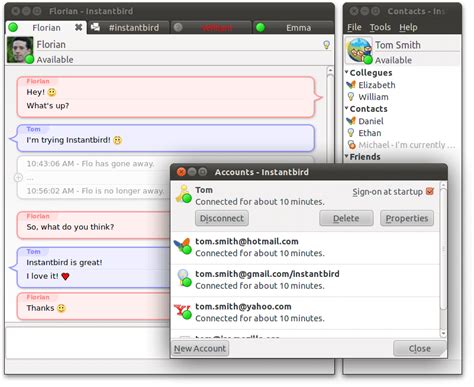The width and height of the screenshot is (474, 387).
Task: Toggle the Sign-on at startup checkbox
Action: pyautogui.click(x=430, y=191)
